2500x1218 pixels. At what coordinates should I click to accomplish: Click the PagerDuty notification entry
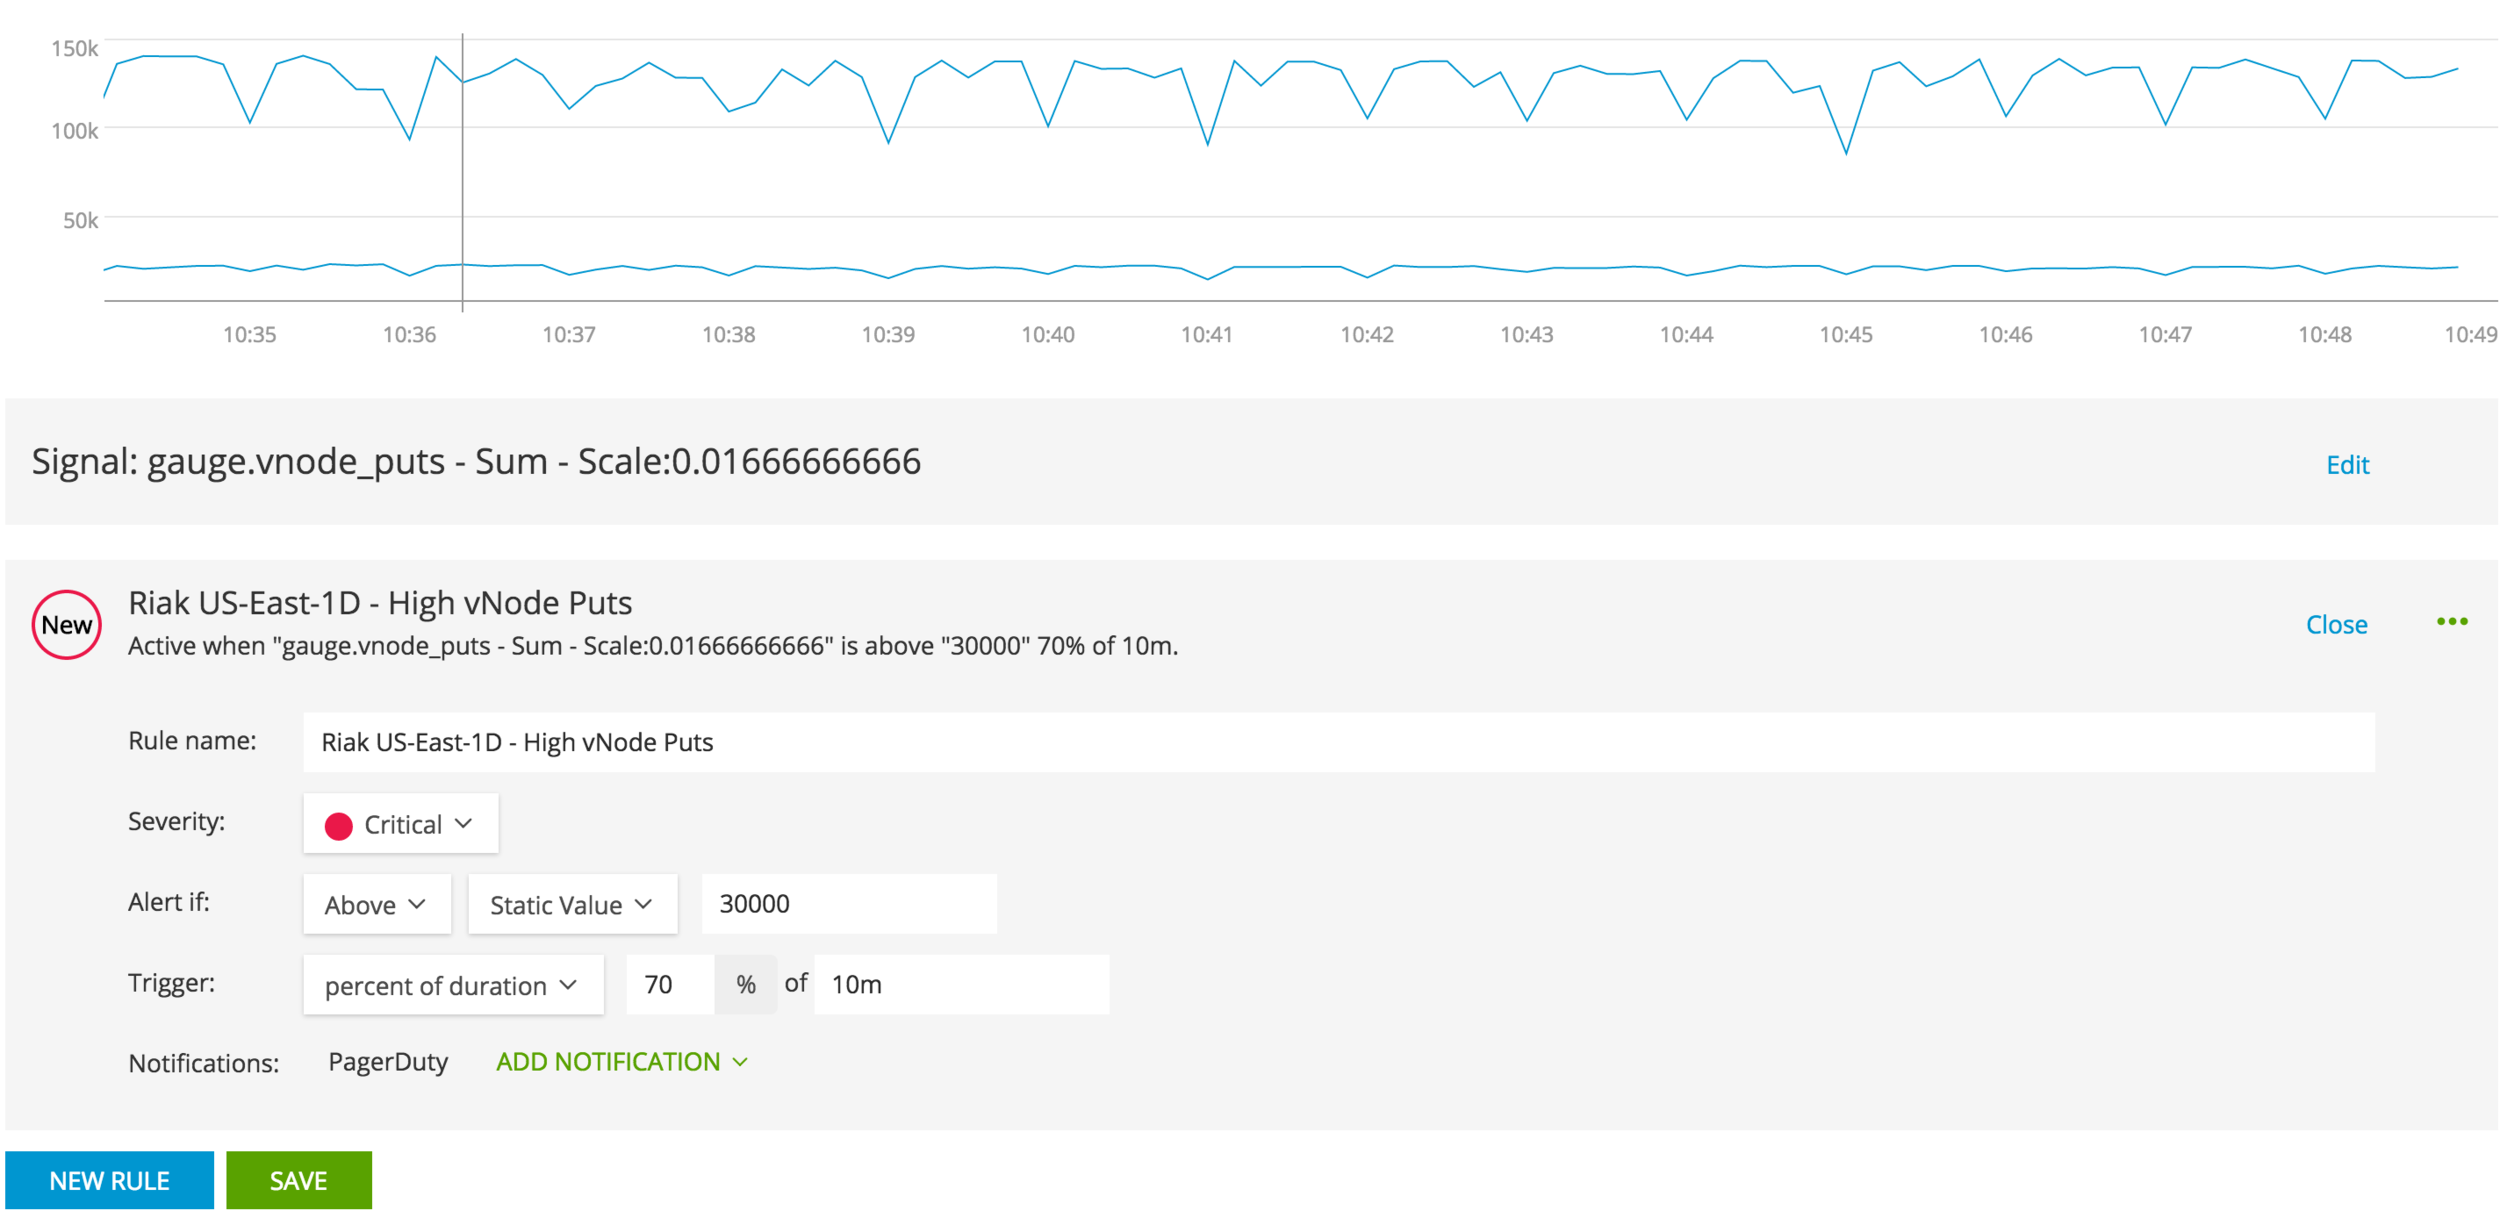(388, 1062)
